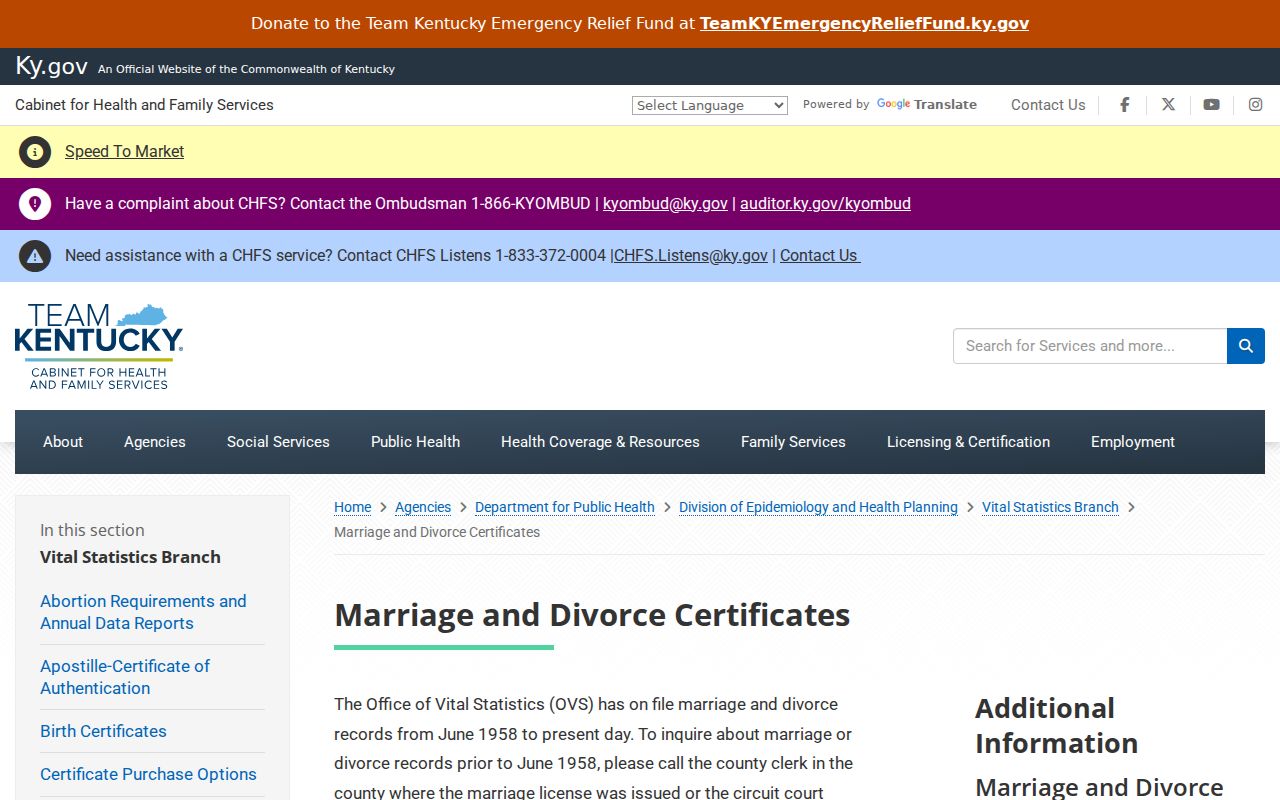Open the Social Services menu
Image resolution: width=1280 pixels, height=800 pixels.
278,442
